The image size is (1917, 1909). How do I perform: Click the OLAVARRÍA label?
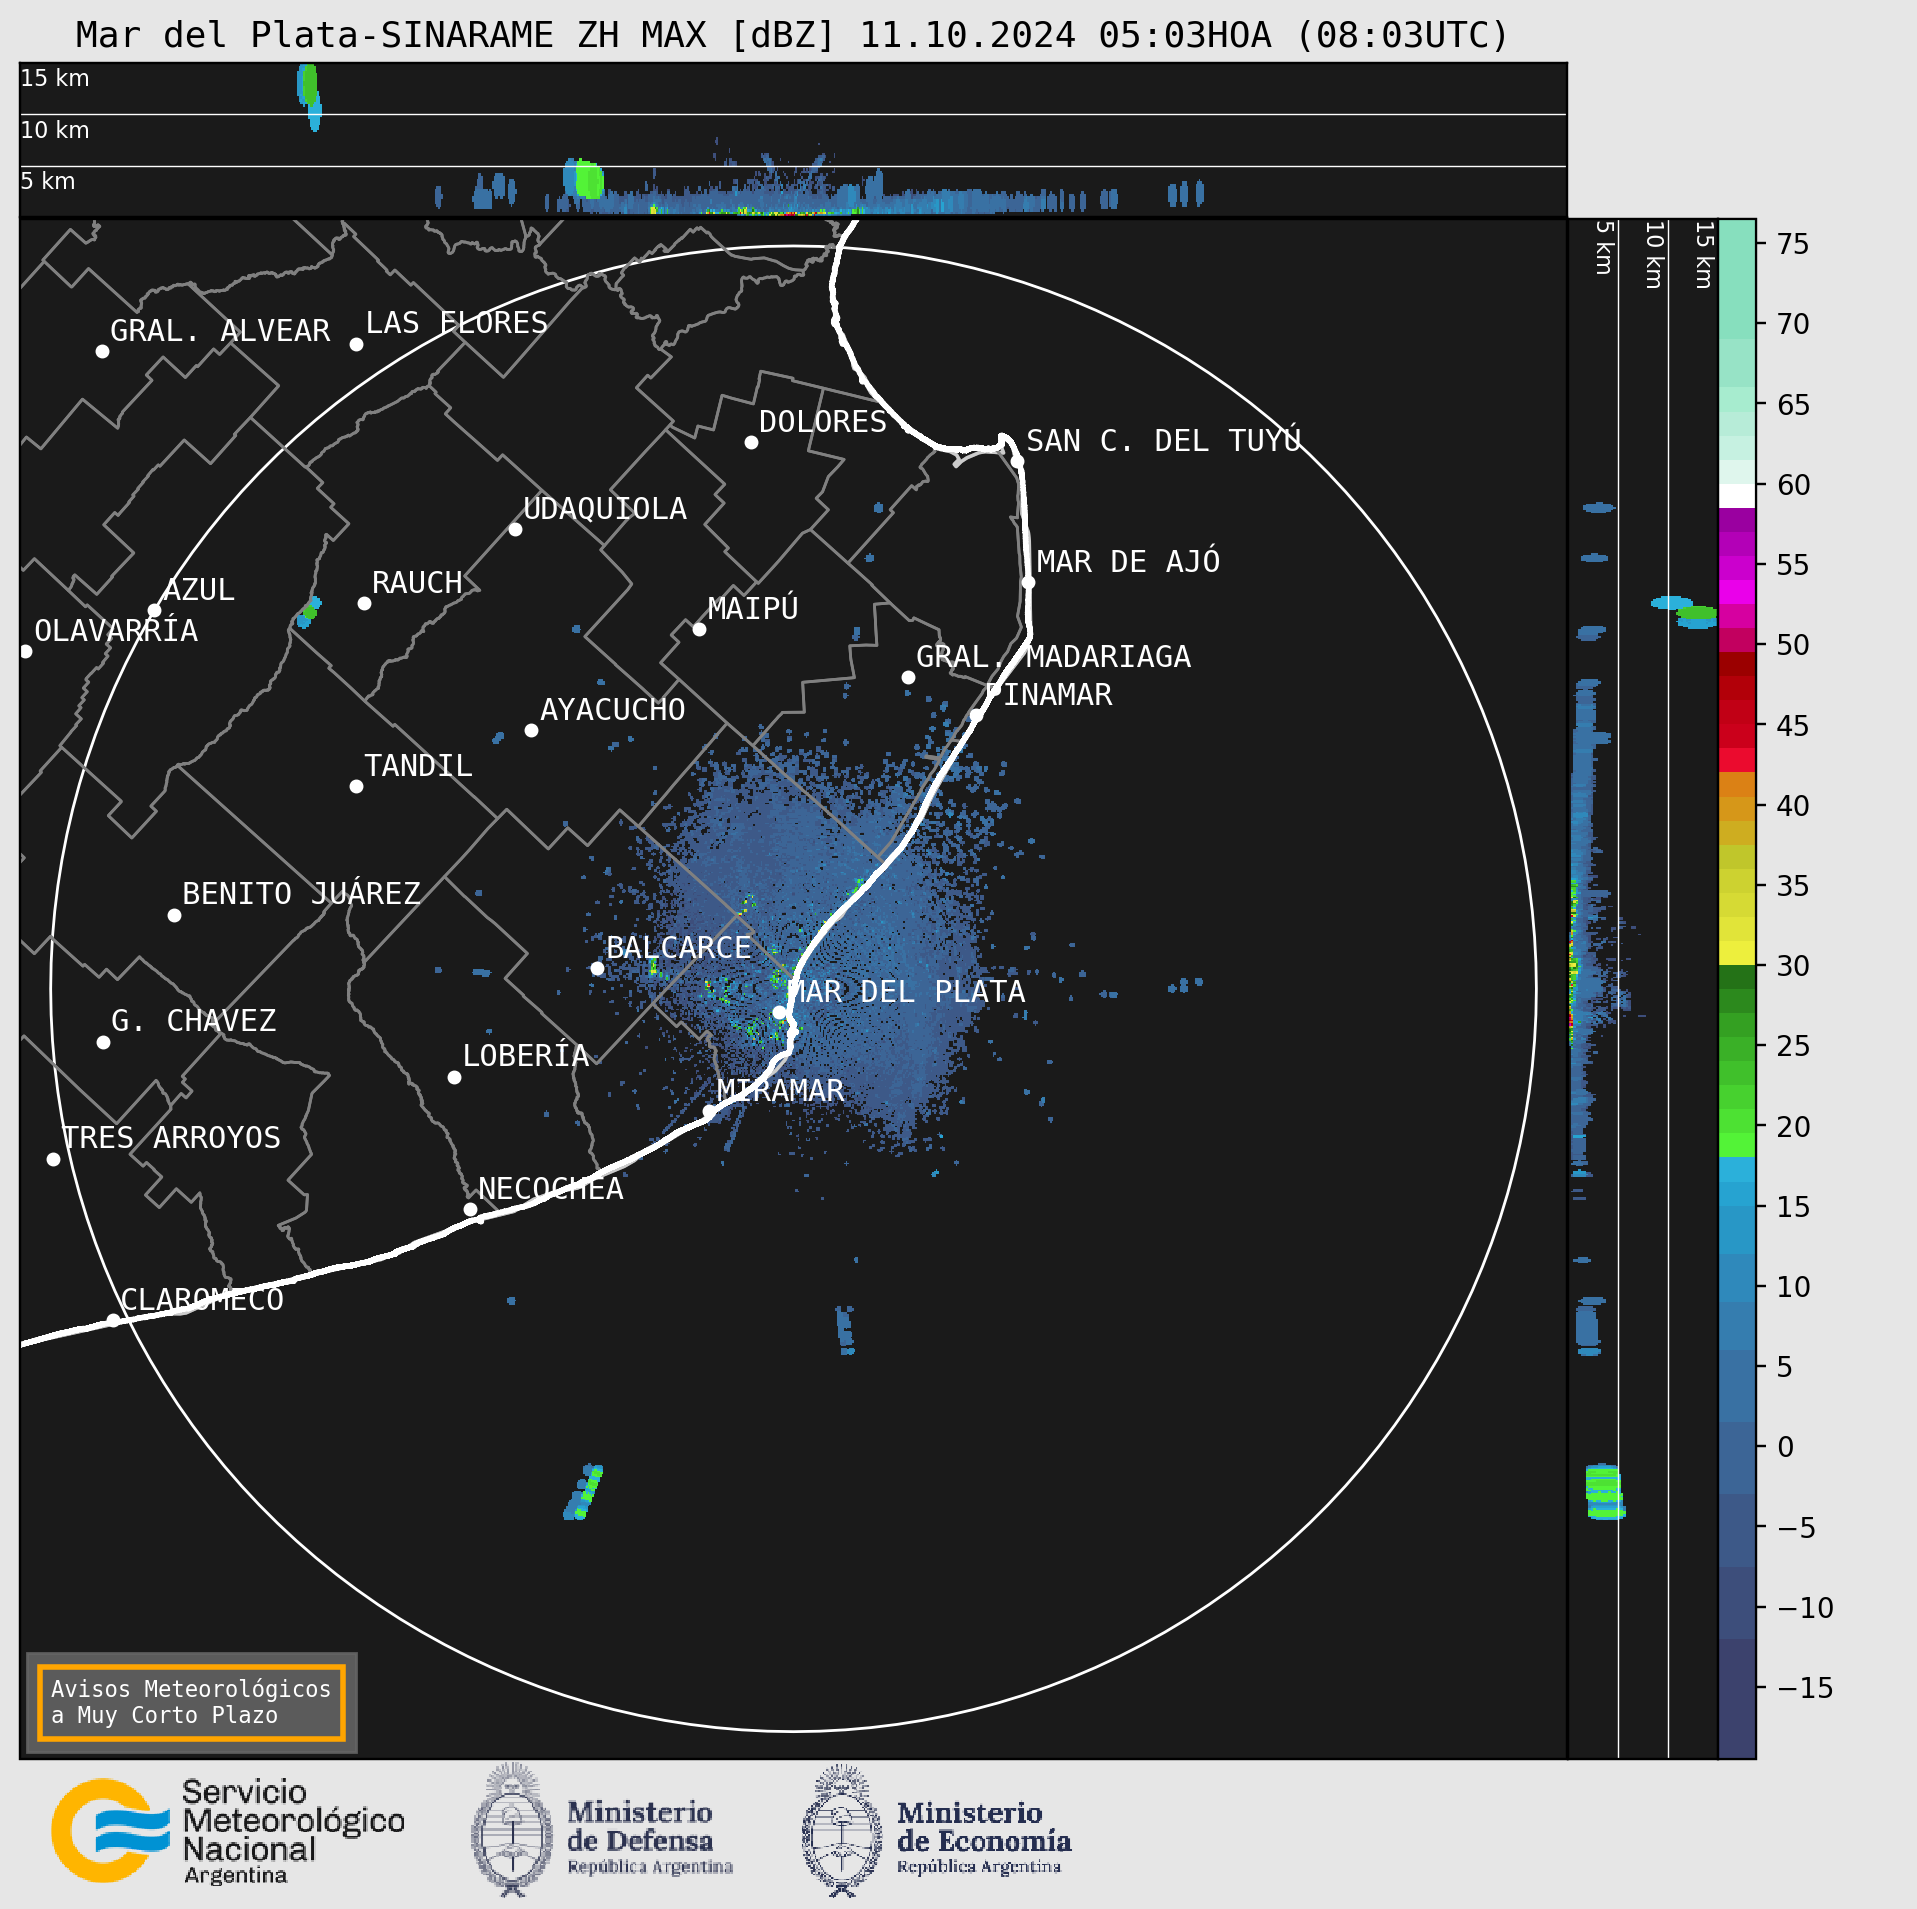(x=116, y=631)
